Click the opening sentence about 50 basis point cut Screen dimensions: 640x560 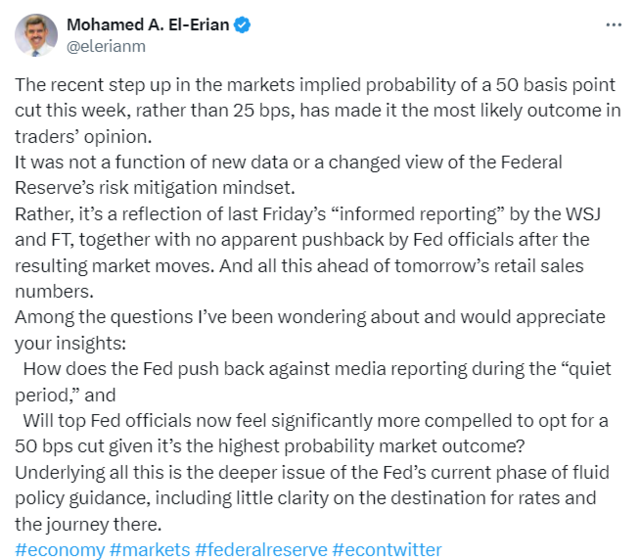point(315,84)
